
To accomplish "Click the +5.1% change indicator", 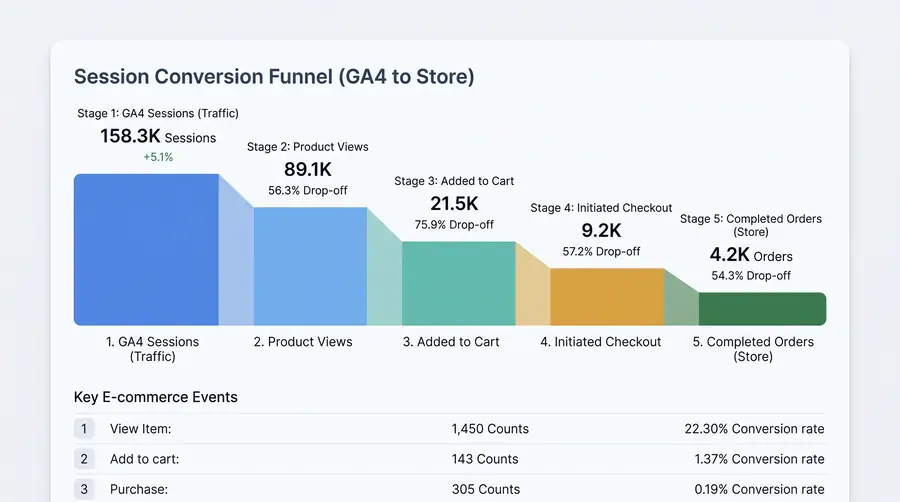I will 158,157.
